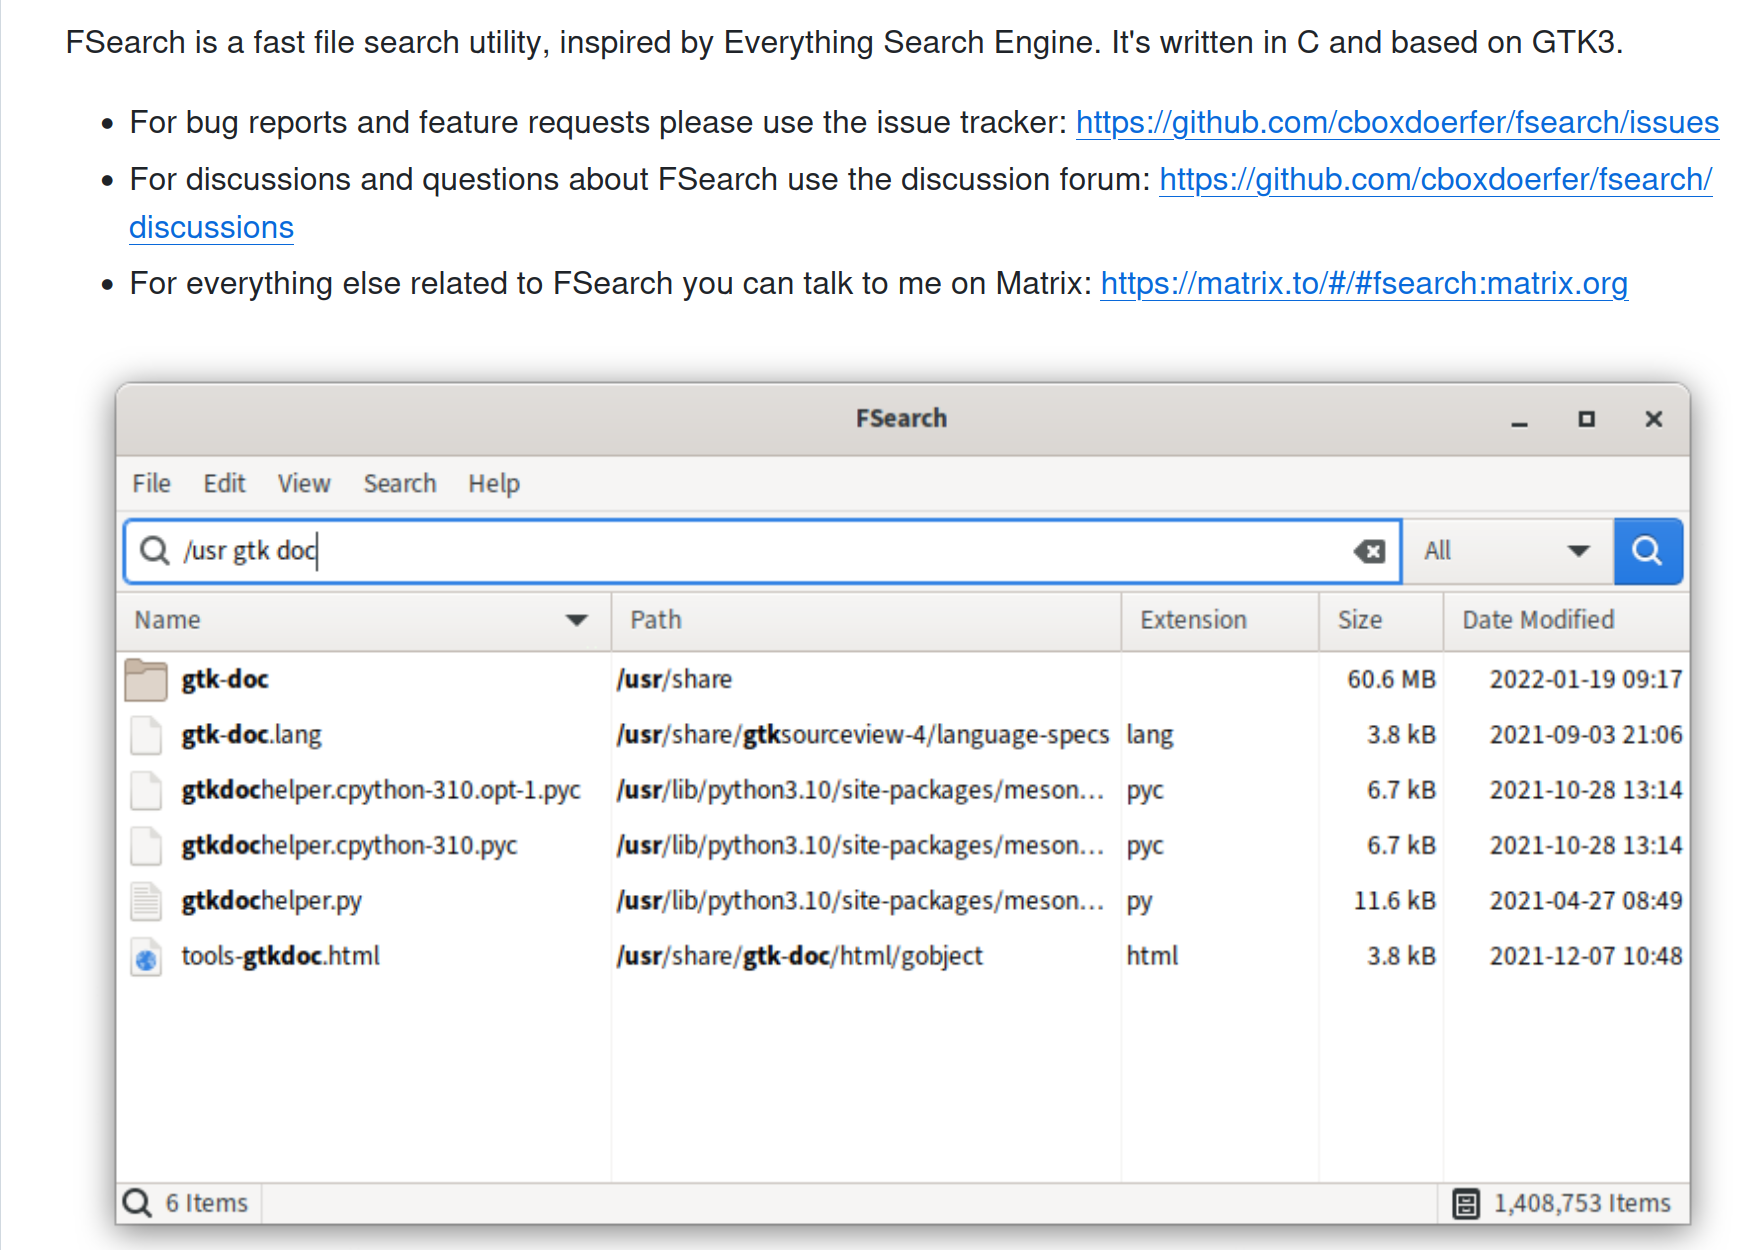Viewport: 1761px width, 1250px height.
Task: Open the View menu
Action: coord(304,484)
